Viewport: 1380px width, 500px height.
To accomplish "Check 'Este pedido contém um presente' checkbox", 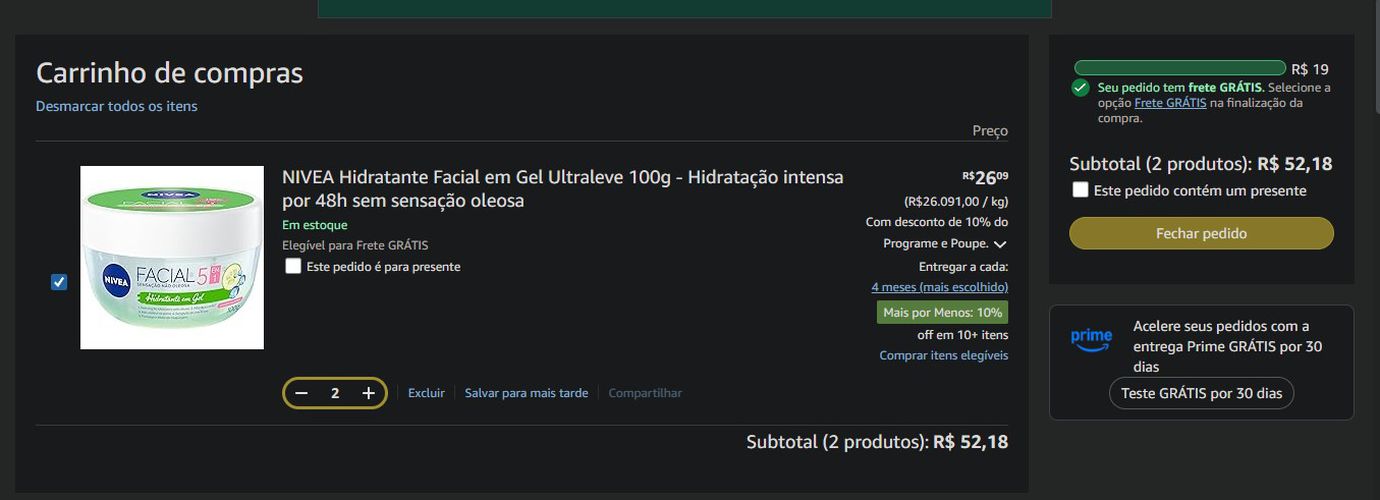I will tap(1080, 190).
